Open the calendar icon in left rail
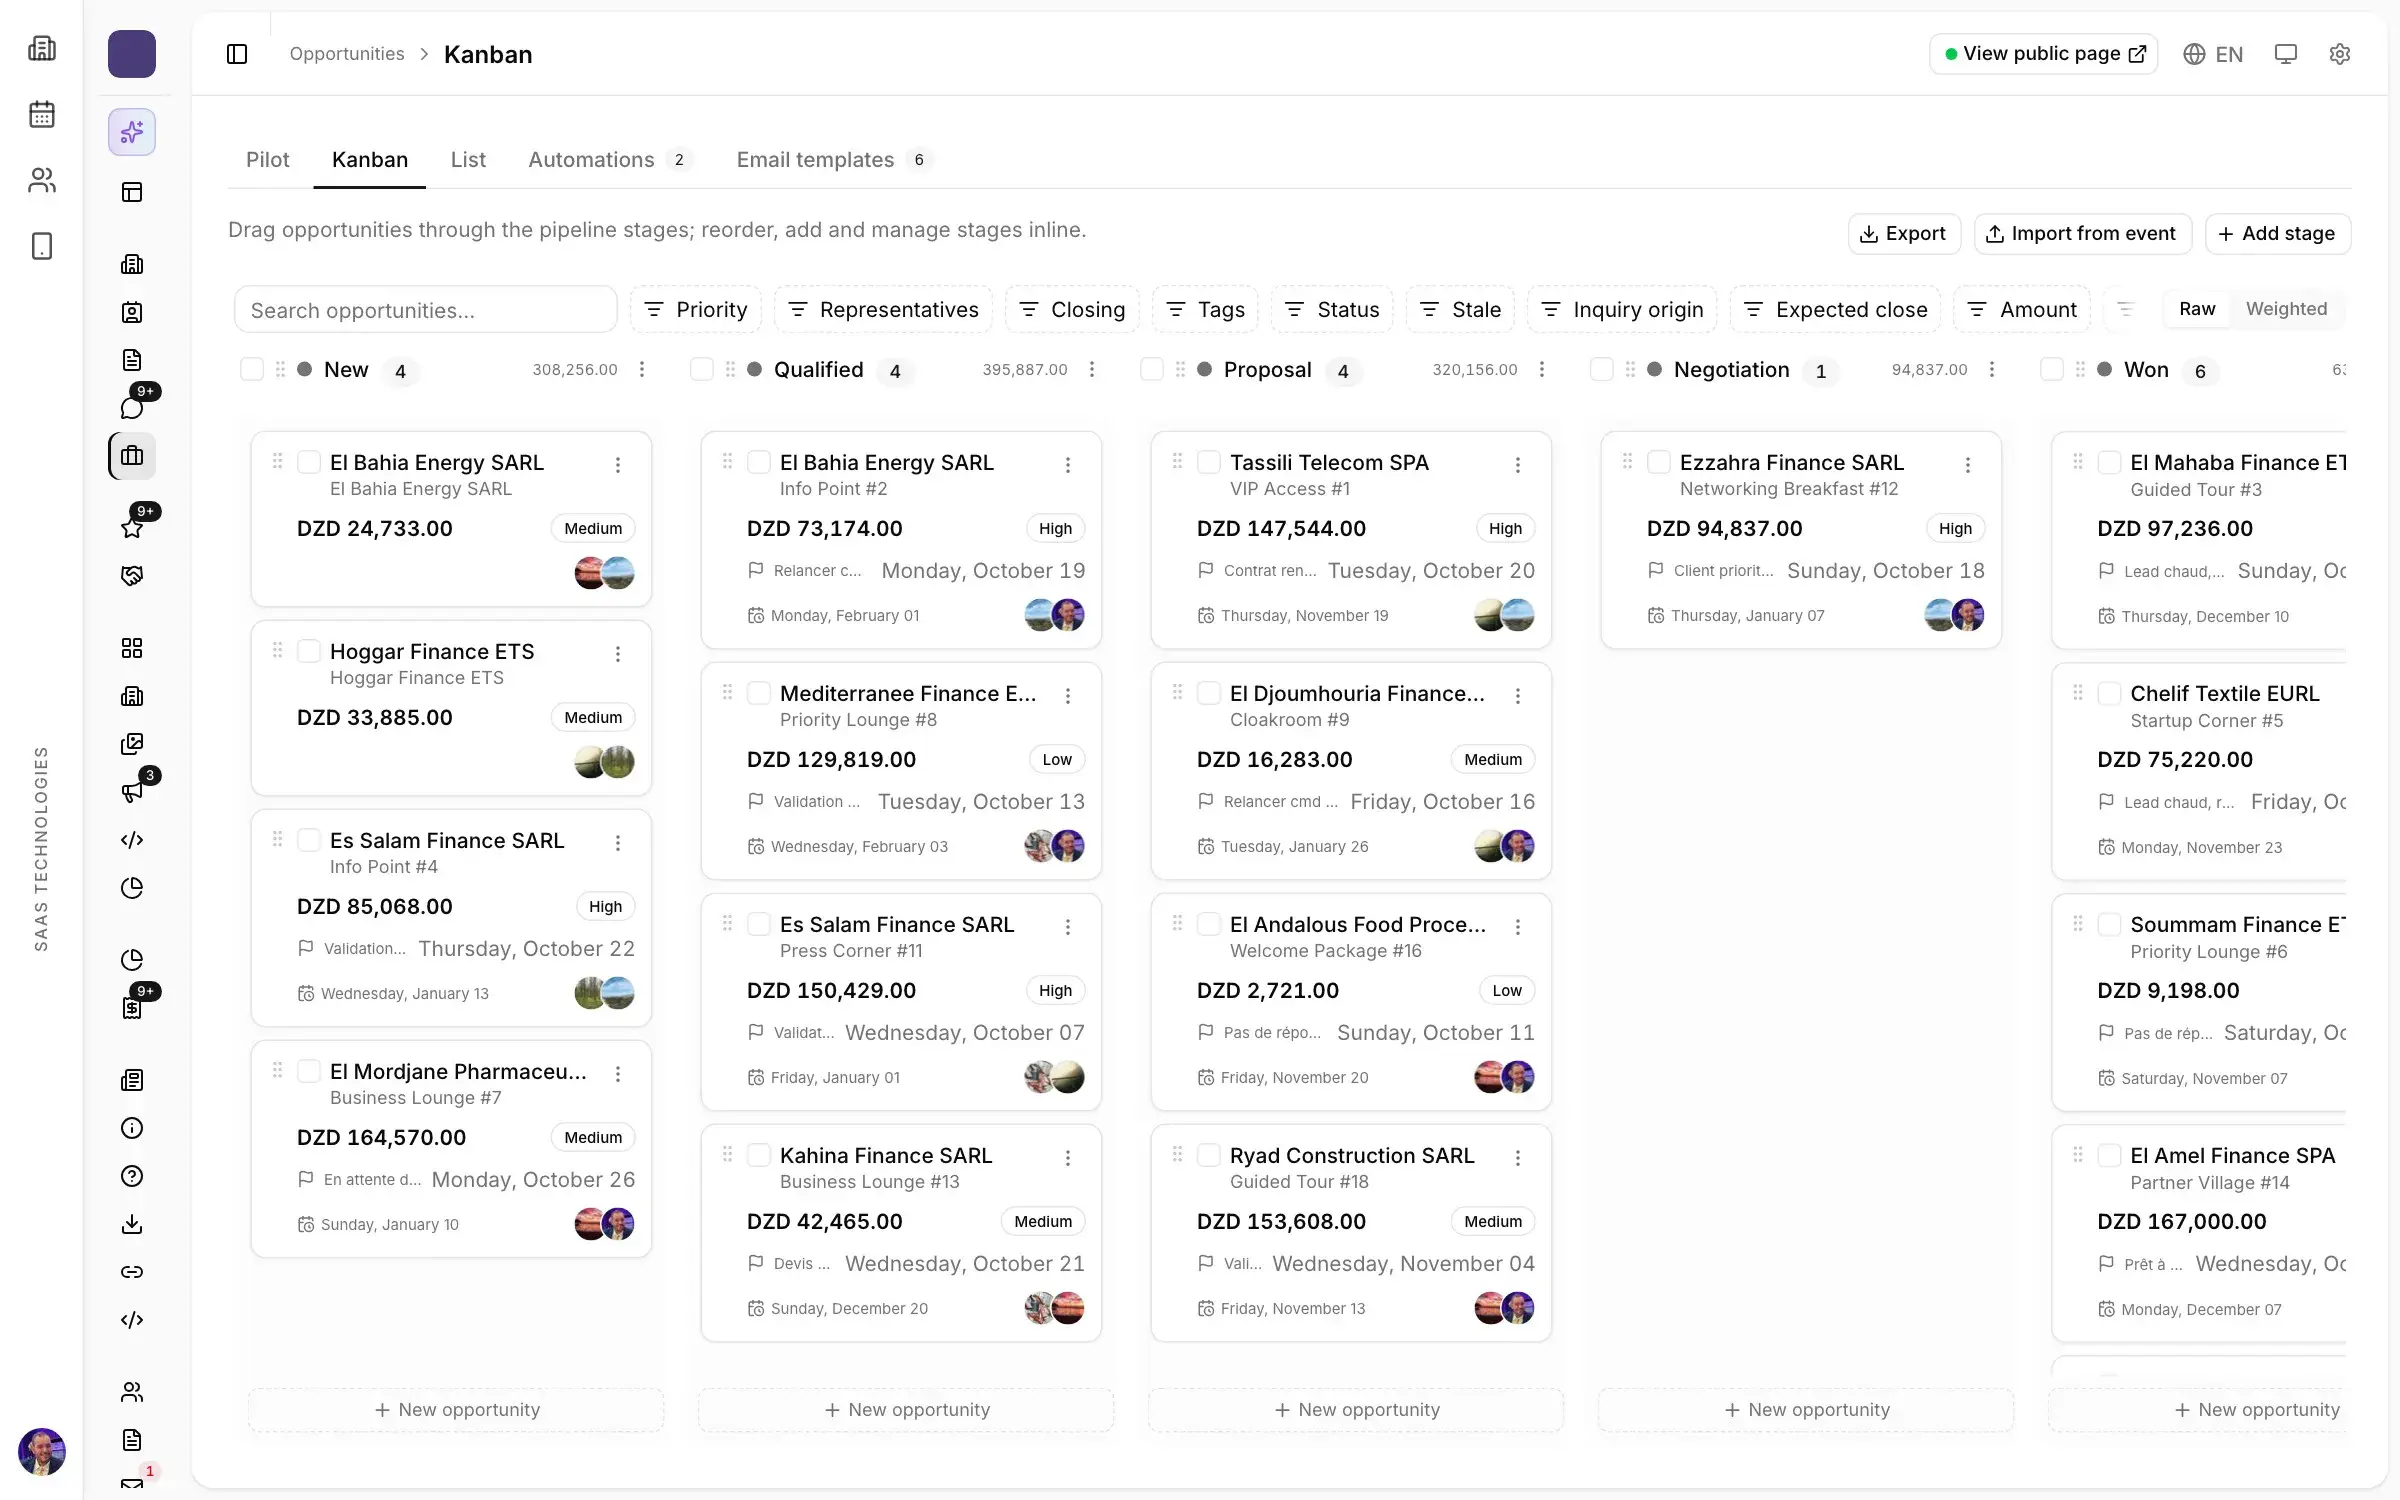Viewport: 2400px width, 1500px height. 42,114
